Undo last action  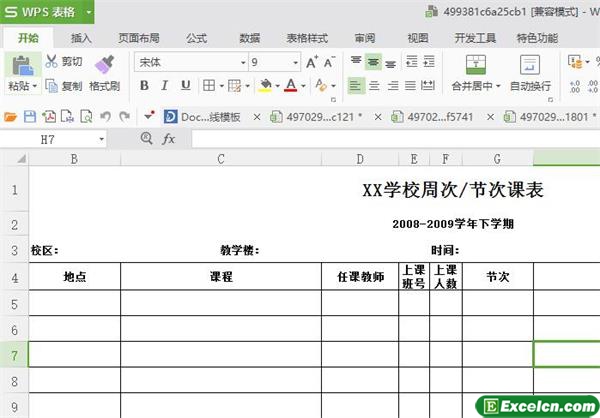[105, 116]
